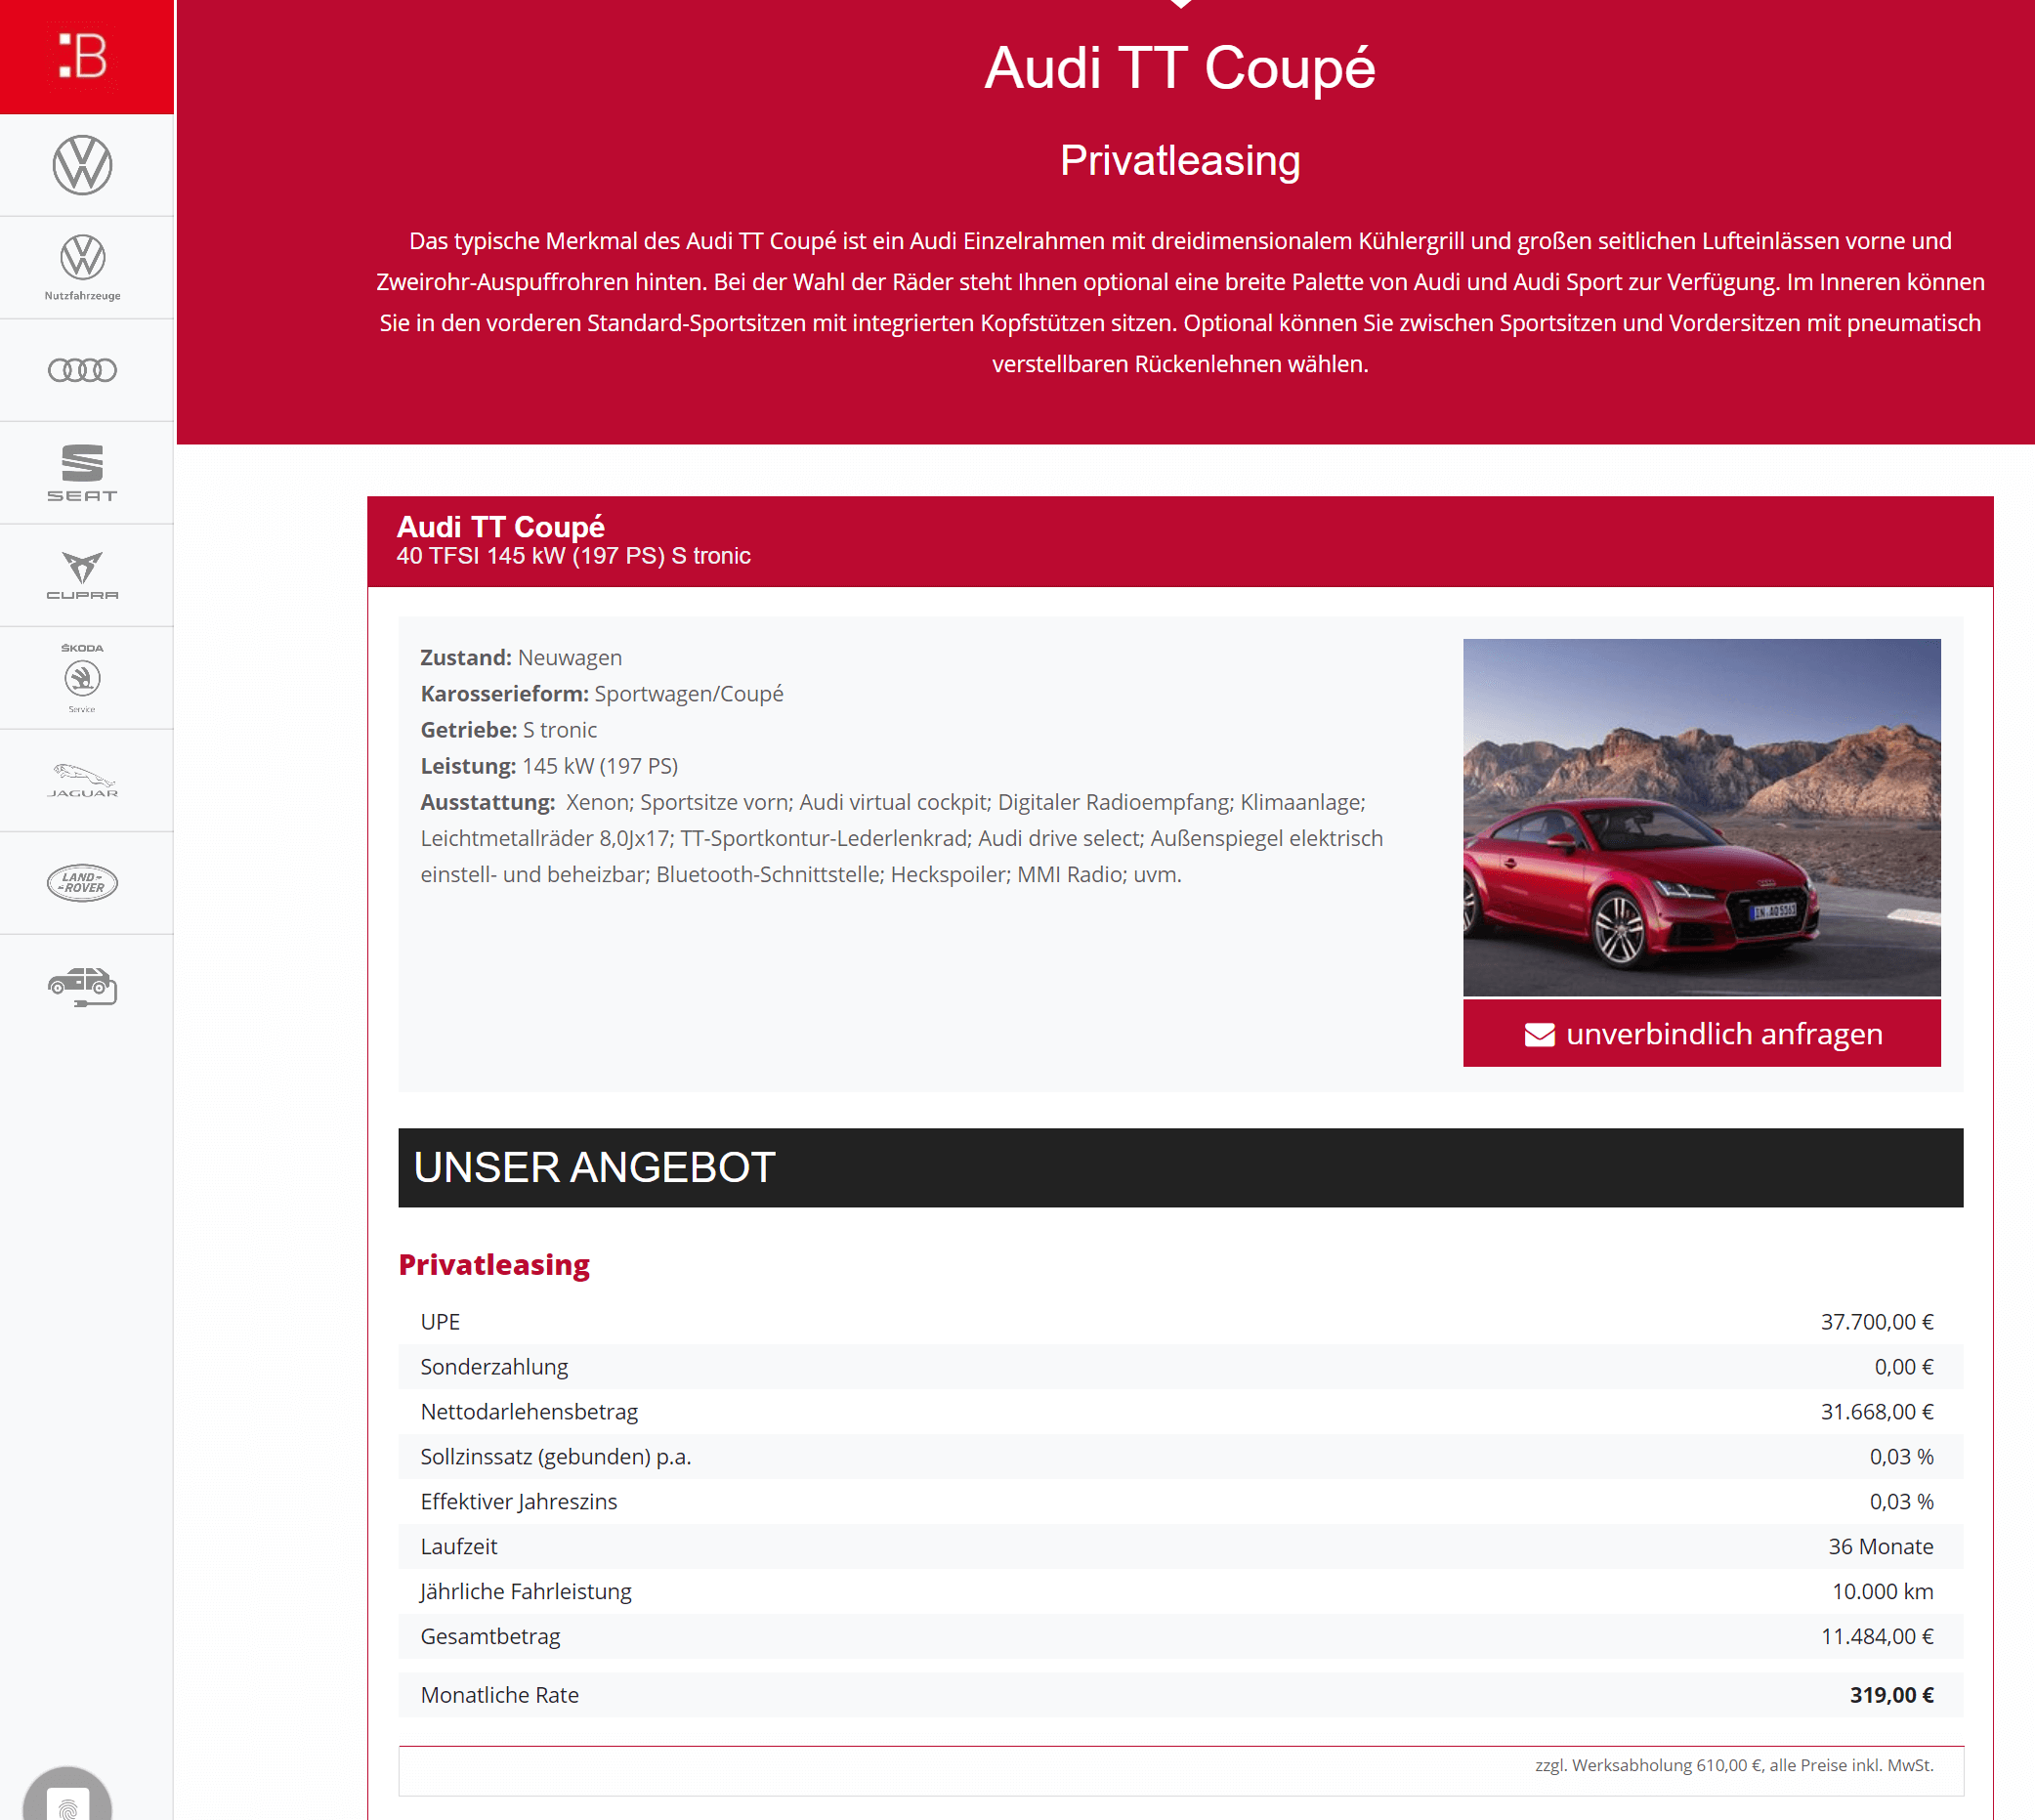Viewport: 2035px width, 1820px height.
Task: Click the 'Effektiver Jahreszins' label
Action: point(518,1502)
